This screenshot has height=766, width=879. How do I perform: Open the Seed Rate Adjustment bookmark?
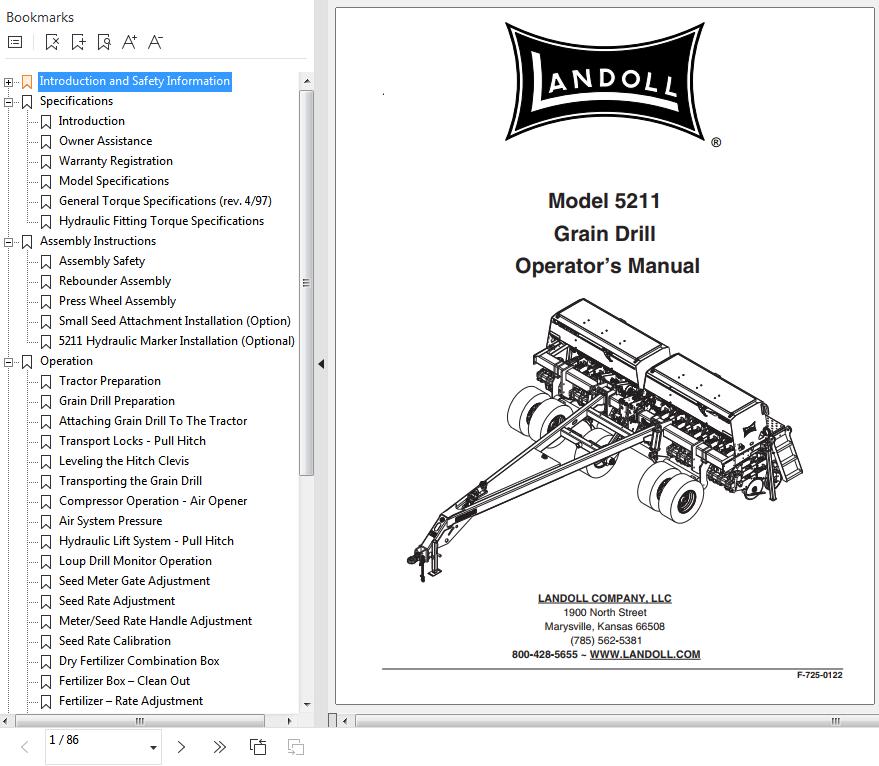(x=117, y=601)
